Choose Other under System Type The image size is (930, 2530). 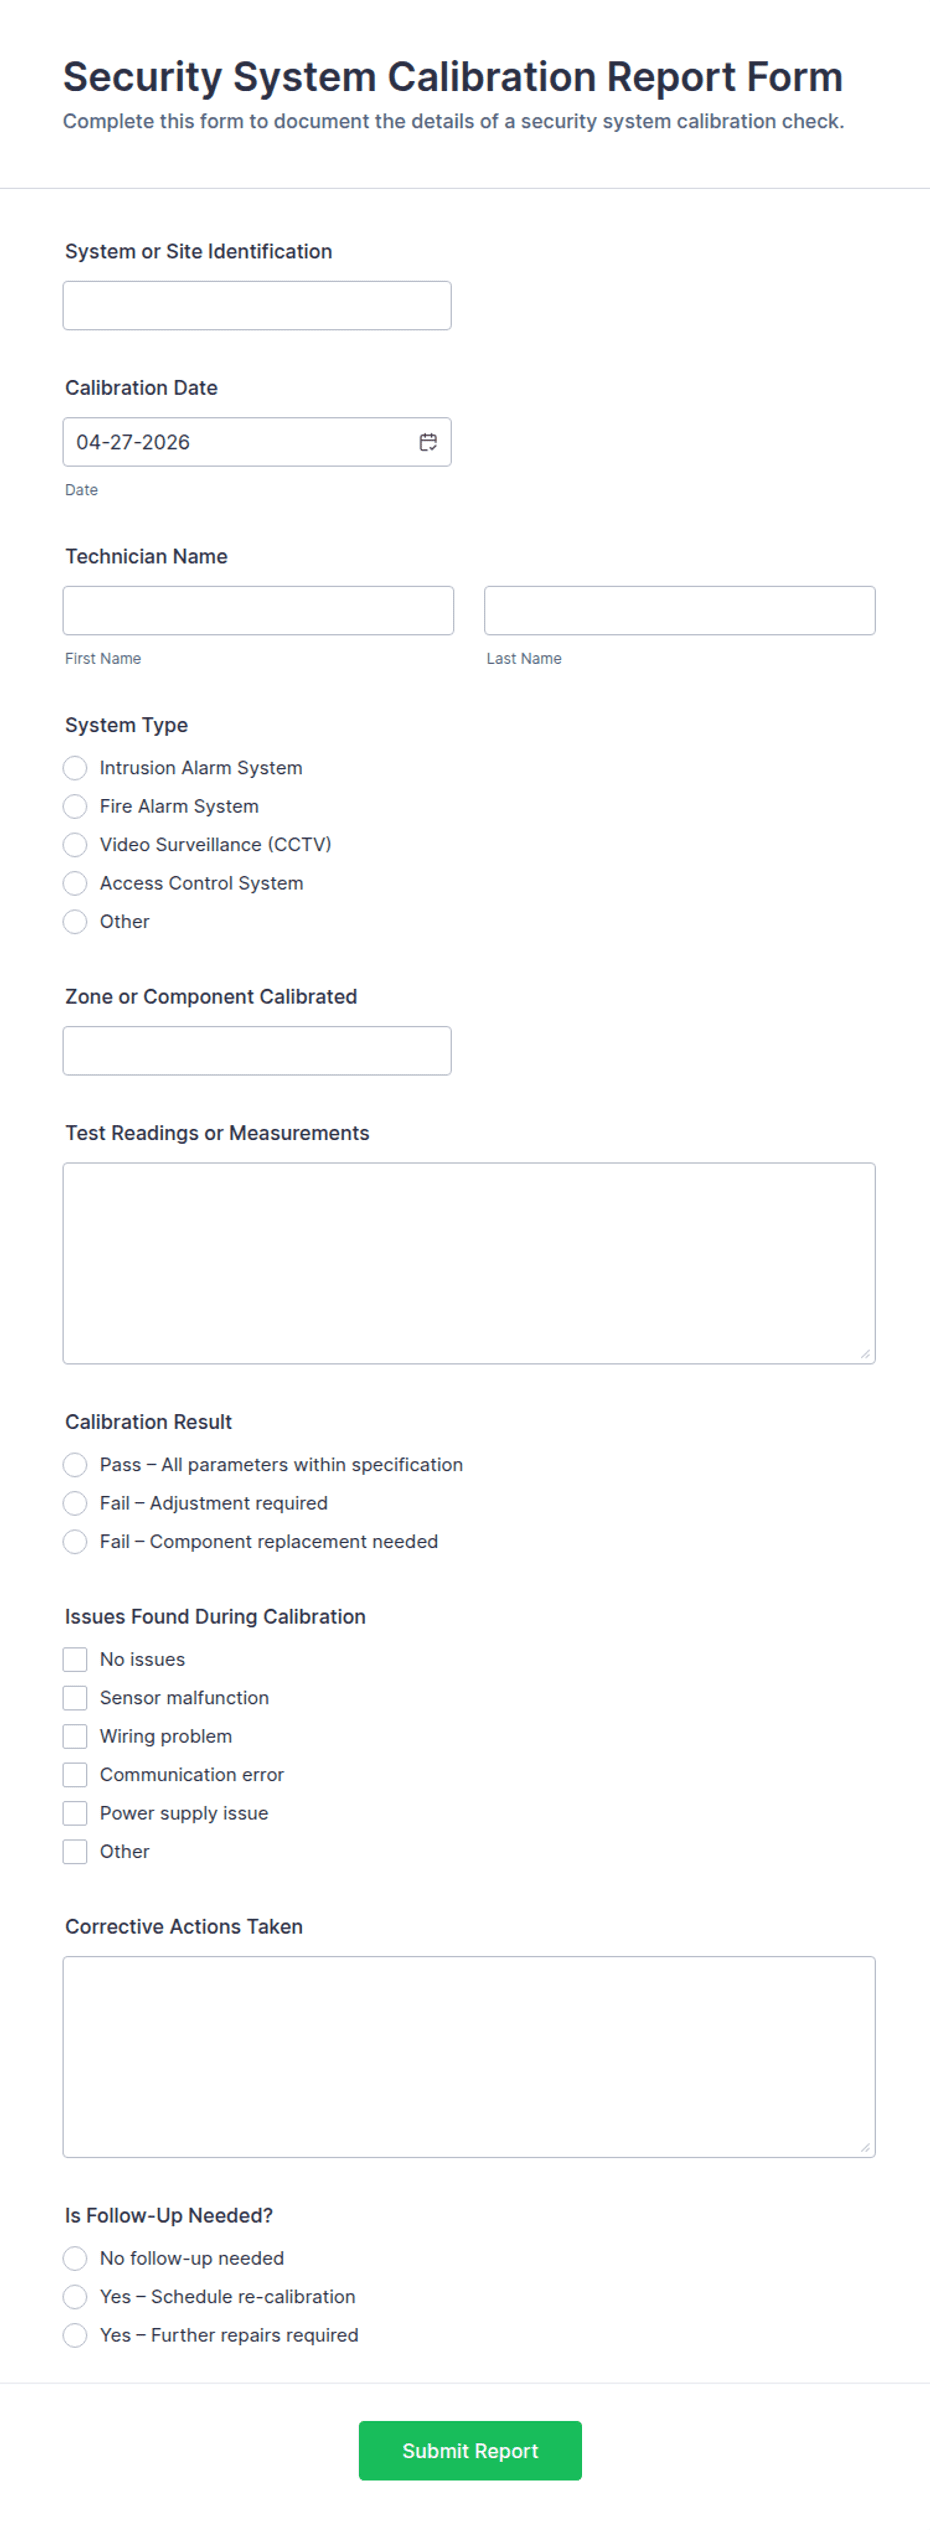click(x=75, y=921)
